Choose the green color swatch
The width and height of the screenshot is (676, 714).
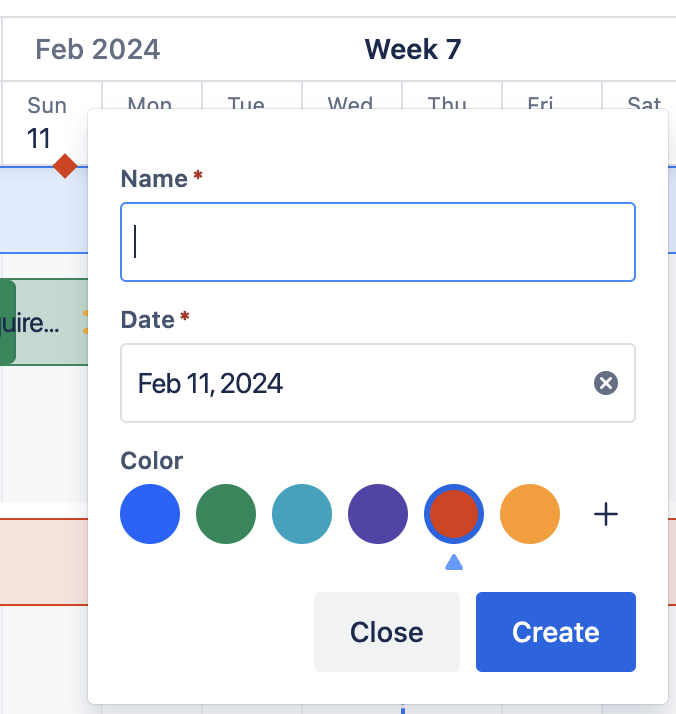[x=226, y=514]
